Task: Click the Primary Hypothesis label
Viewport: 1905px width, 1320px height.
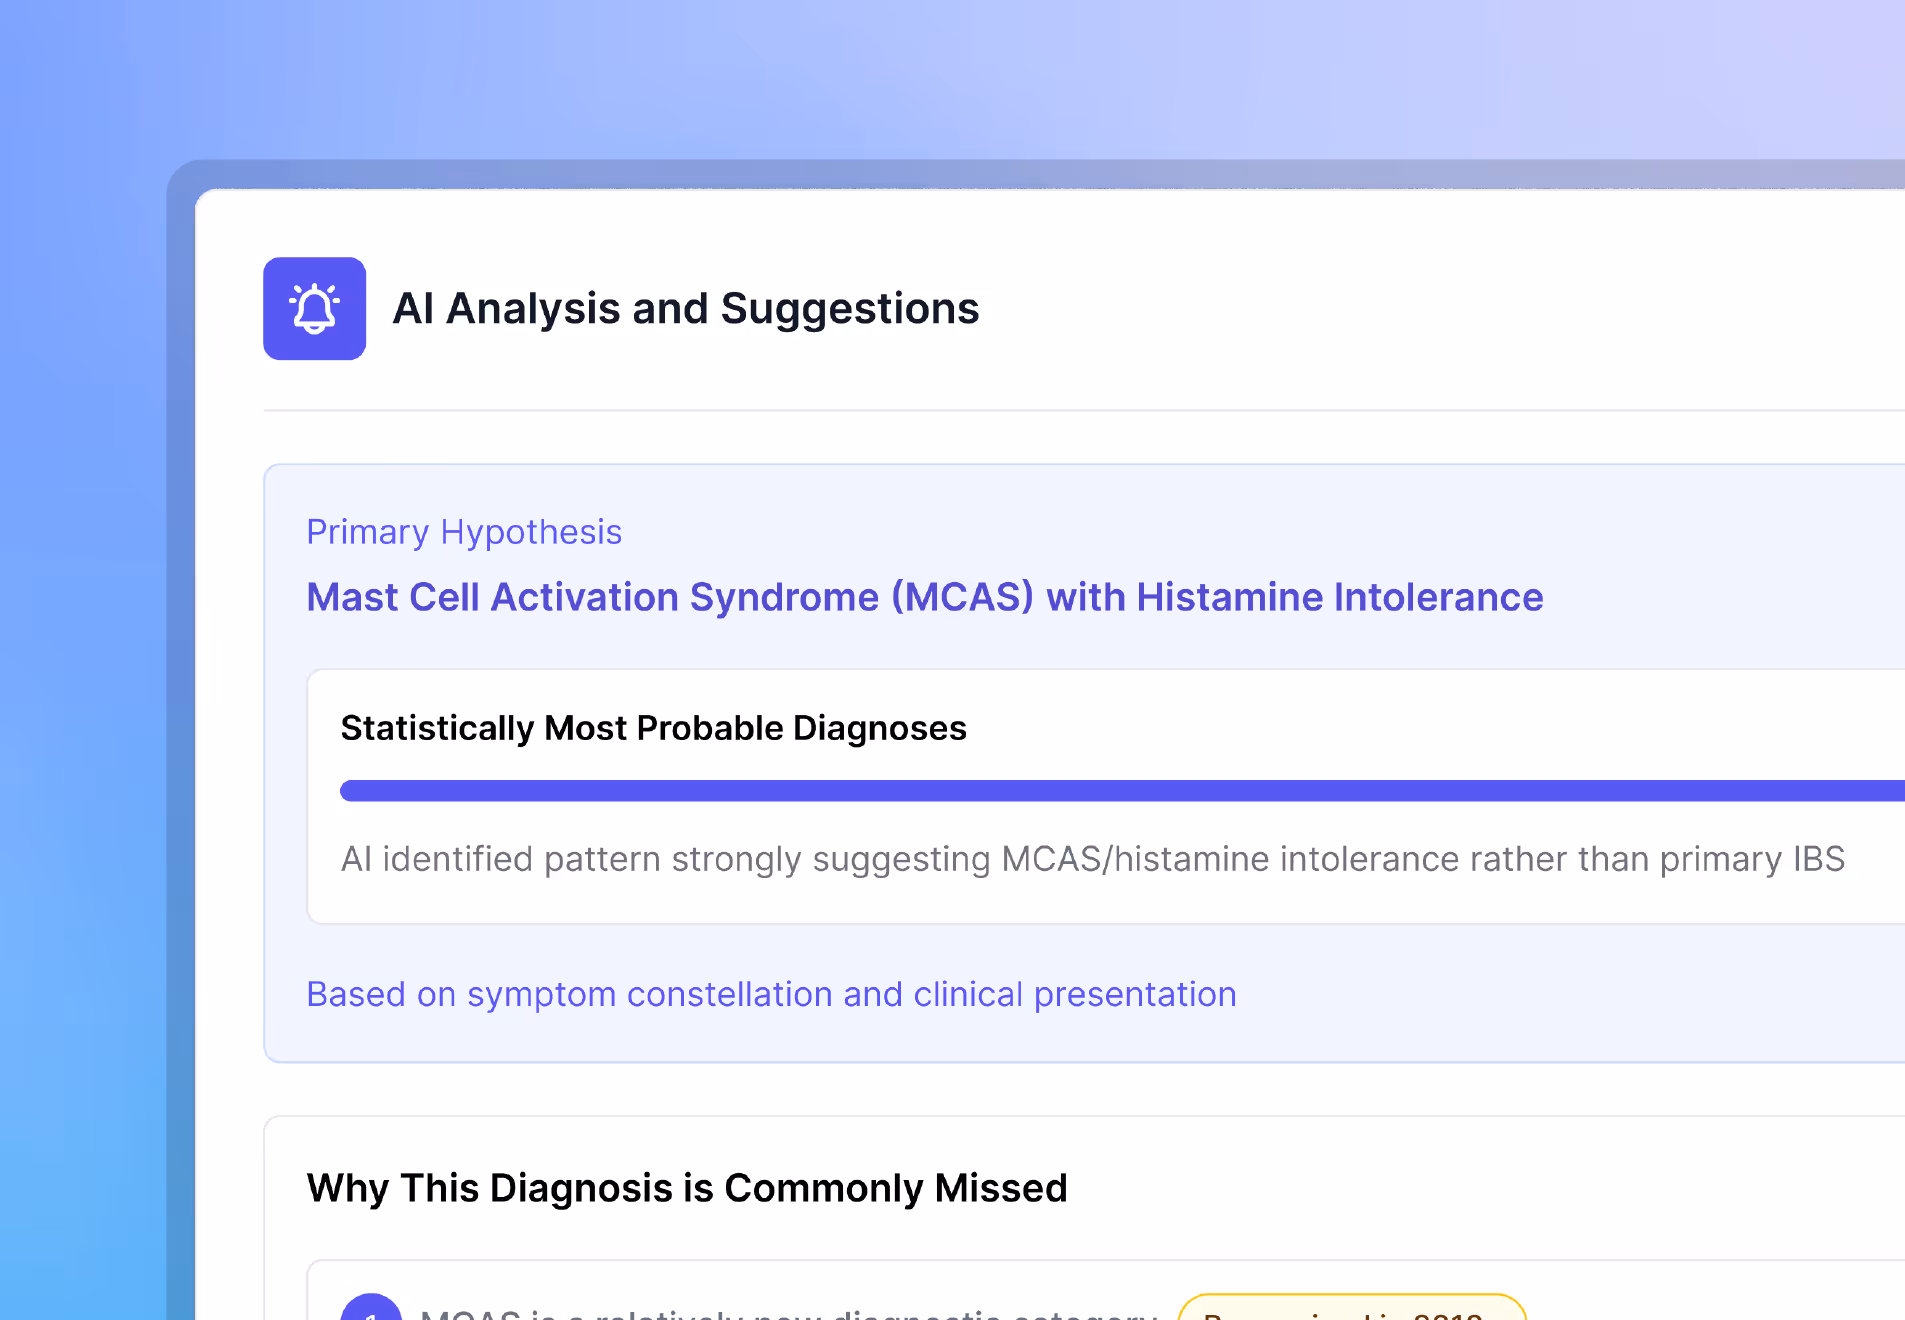Action: tap(464, 532)
